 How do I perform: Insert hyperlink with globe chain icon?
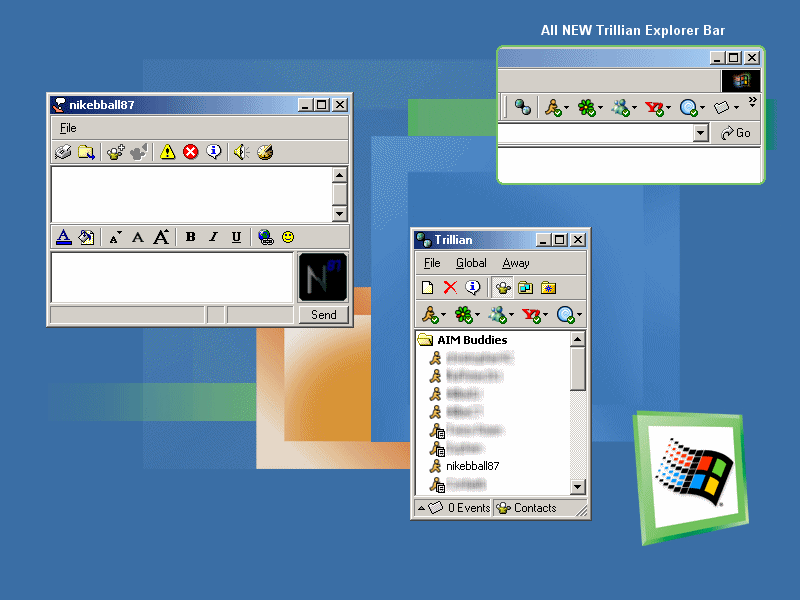(265, 237)
